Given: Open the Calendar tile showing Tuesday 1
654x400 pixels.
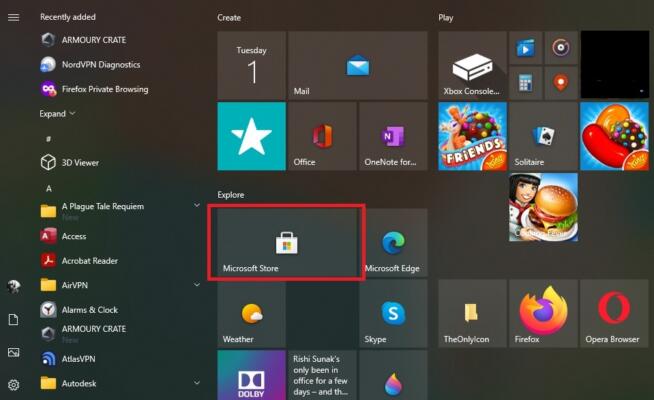Looking at the screenshot, I should (x=252, y=65).
